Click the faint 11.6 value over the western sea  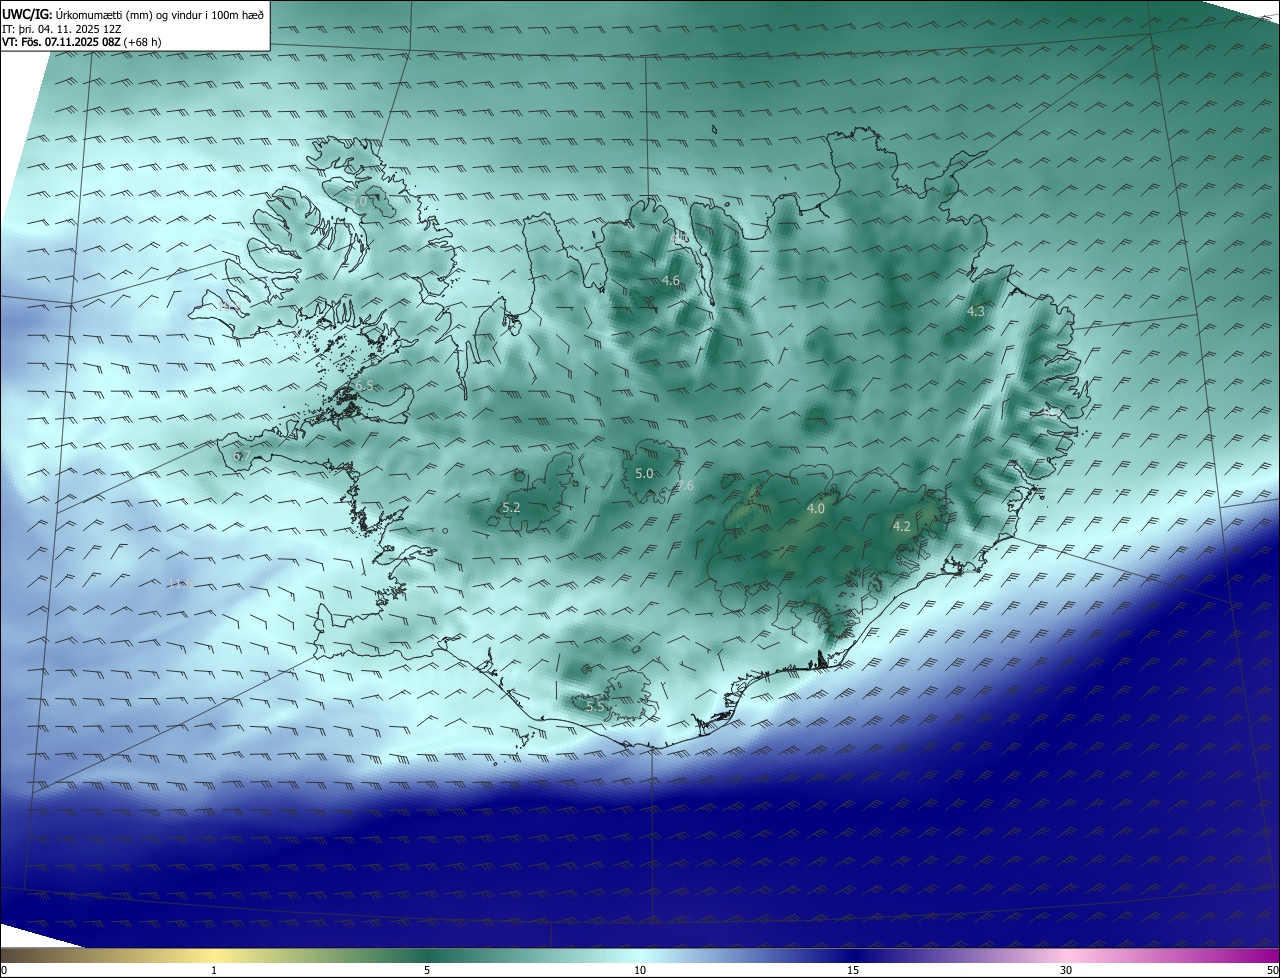[178, 583]
